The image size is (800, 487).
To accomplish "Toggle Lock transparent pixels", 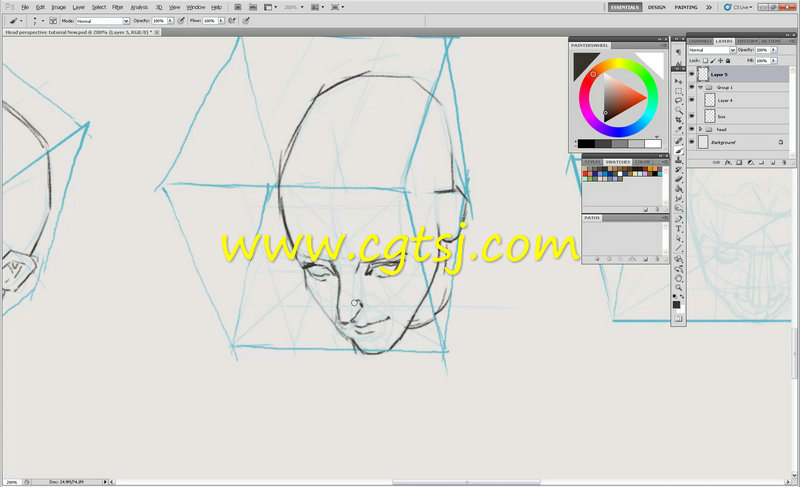I will [706, 61].
